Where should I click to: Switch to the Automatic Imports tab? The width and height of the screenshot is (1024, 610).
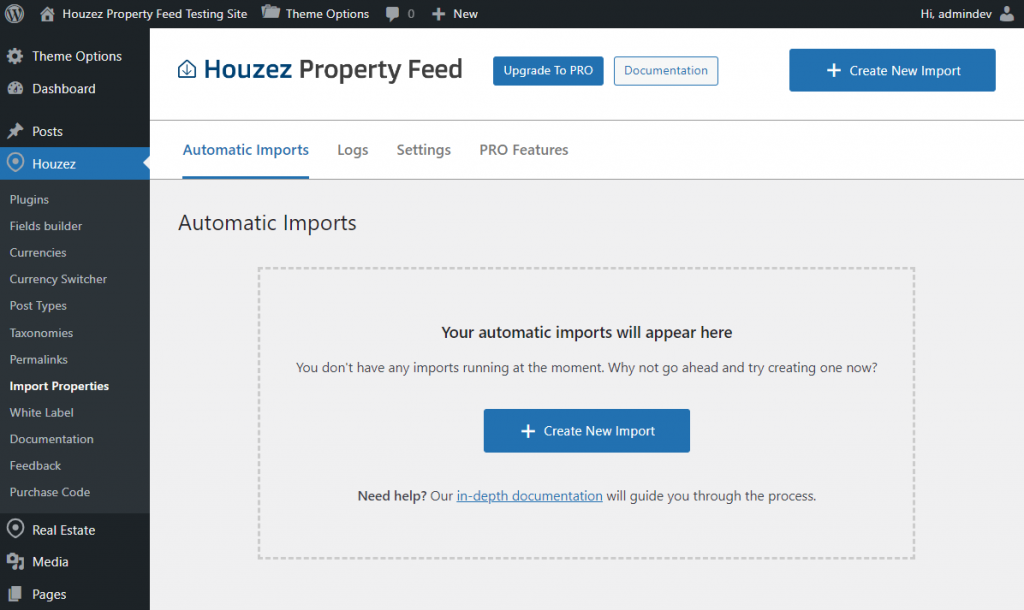[246, 150]
